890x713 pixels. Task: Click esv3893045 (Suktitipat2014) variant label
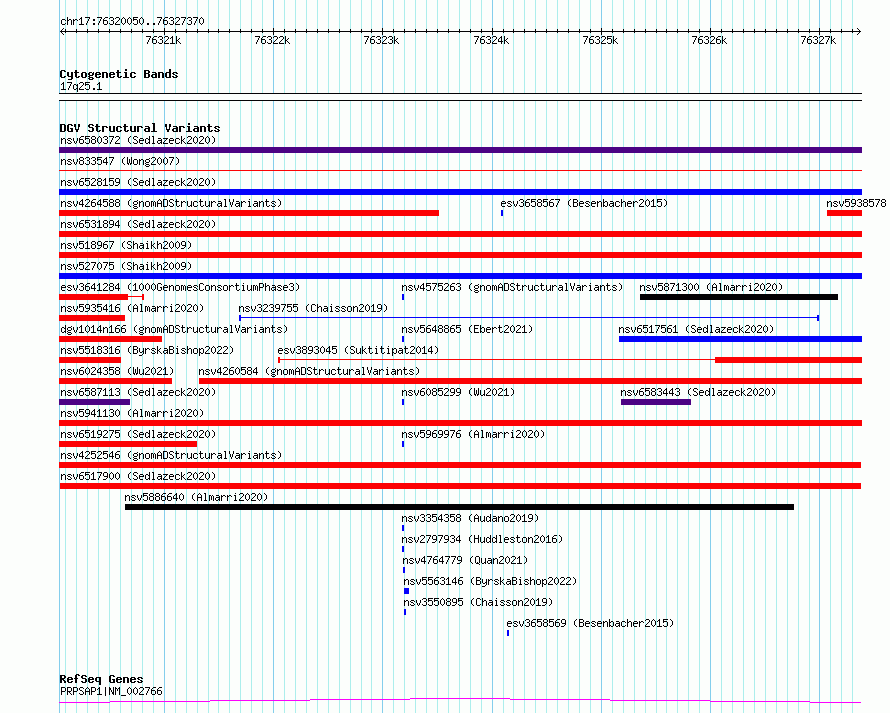pos(358,350)
